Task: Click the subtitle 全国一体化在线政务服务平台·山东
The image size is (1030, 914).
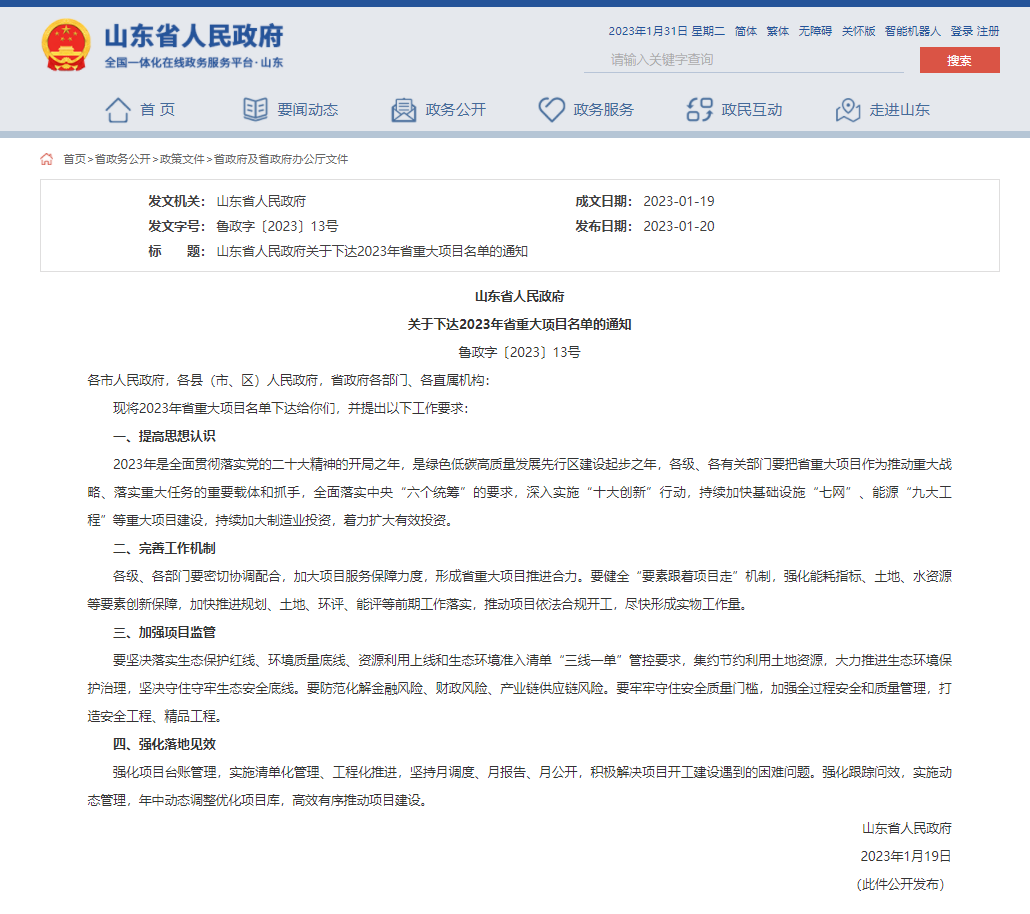Action: [194, 62]
